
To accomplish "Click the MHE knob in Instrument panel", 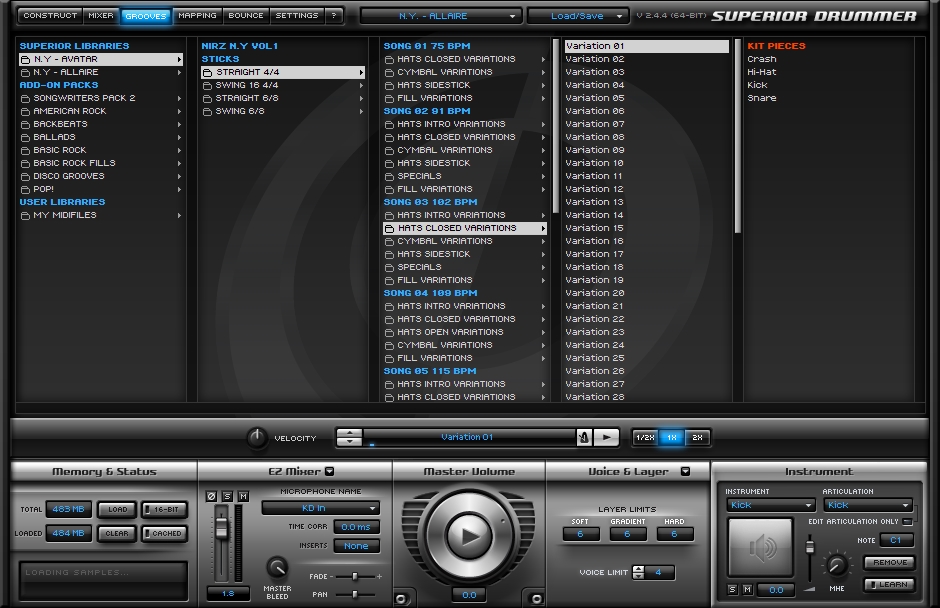I will (x=836, y=565).
